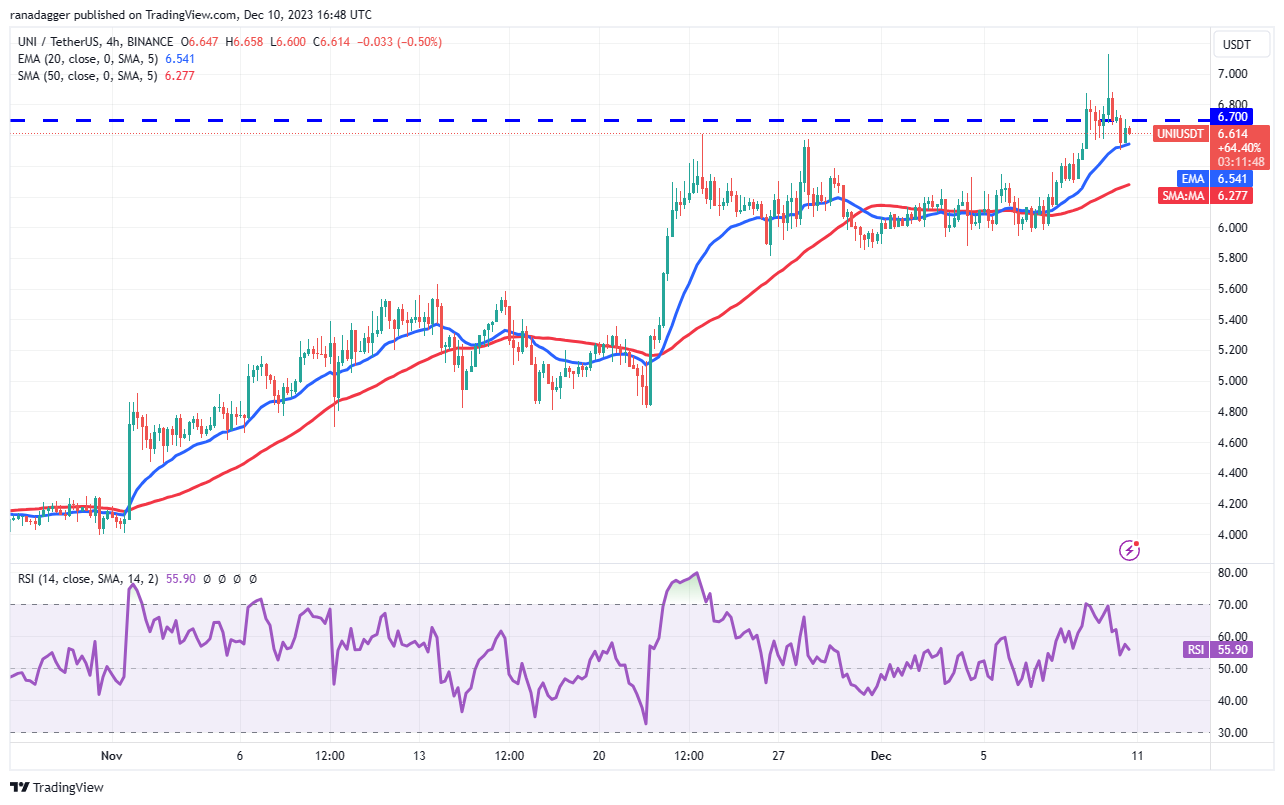The height and width of the screenshot is (805, 1284).
Task: Click the purple lightning bolt events icon
Action: pos(1130,549)
